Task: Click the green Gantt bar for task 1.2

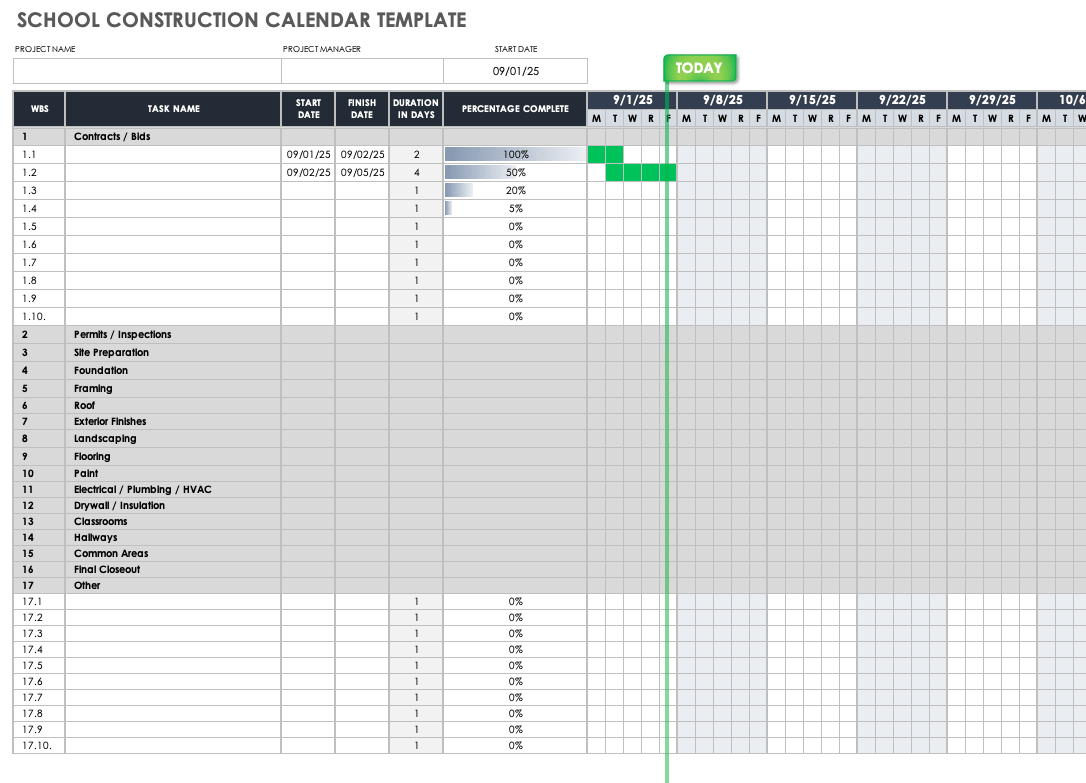Action: (641, 173)
